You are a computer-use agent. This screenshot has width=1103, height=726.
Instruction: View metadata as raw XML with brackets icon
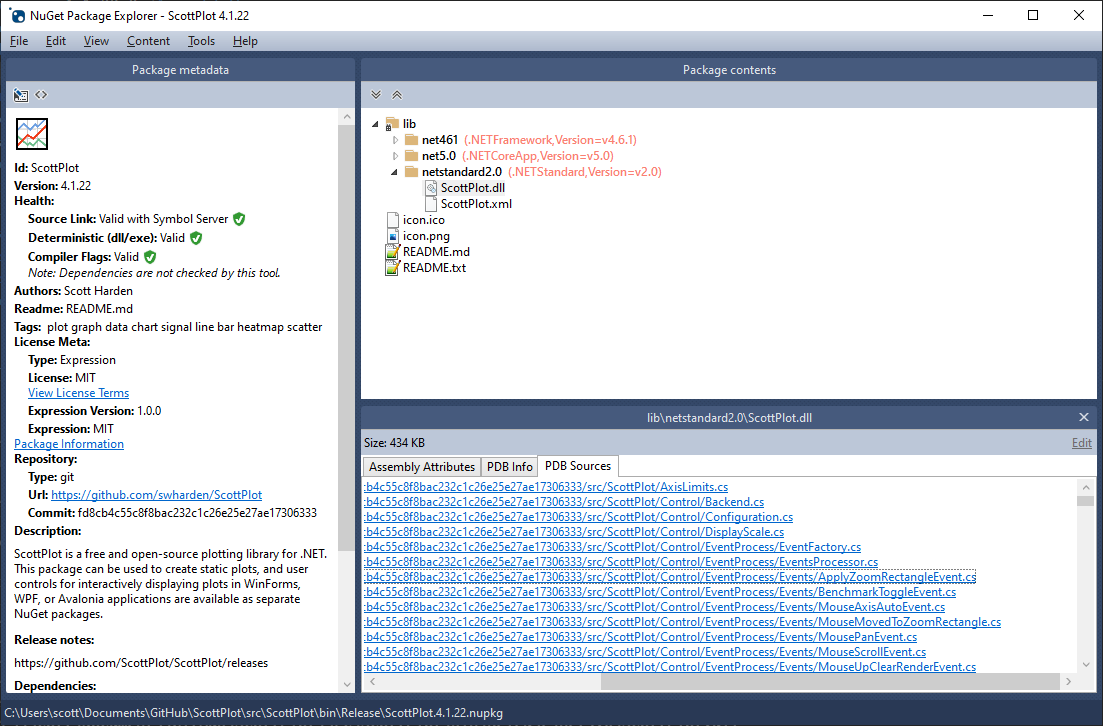pos(39,94)
